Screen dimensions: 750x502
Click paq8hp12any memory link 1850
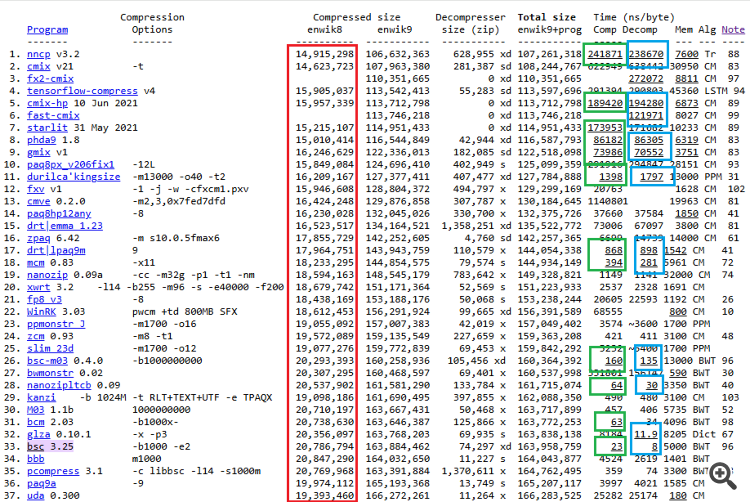point(687,214)
